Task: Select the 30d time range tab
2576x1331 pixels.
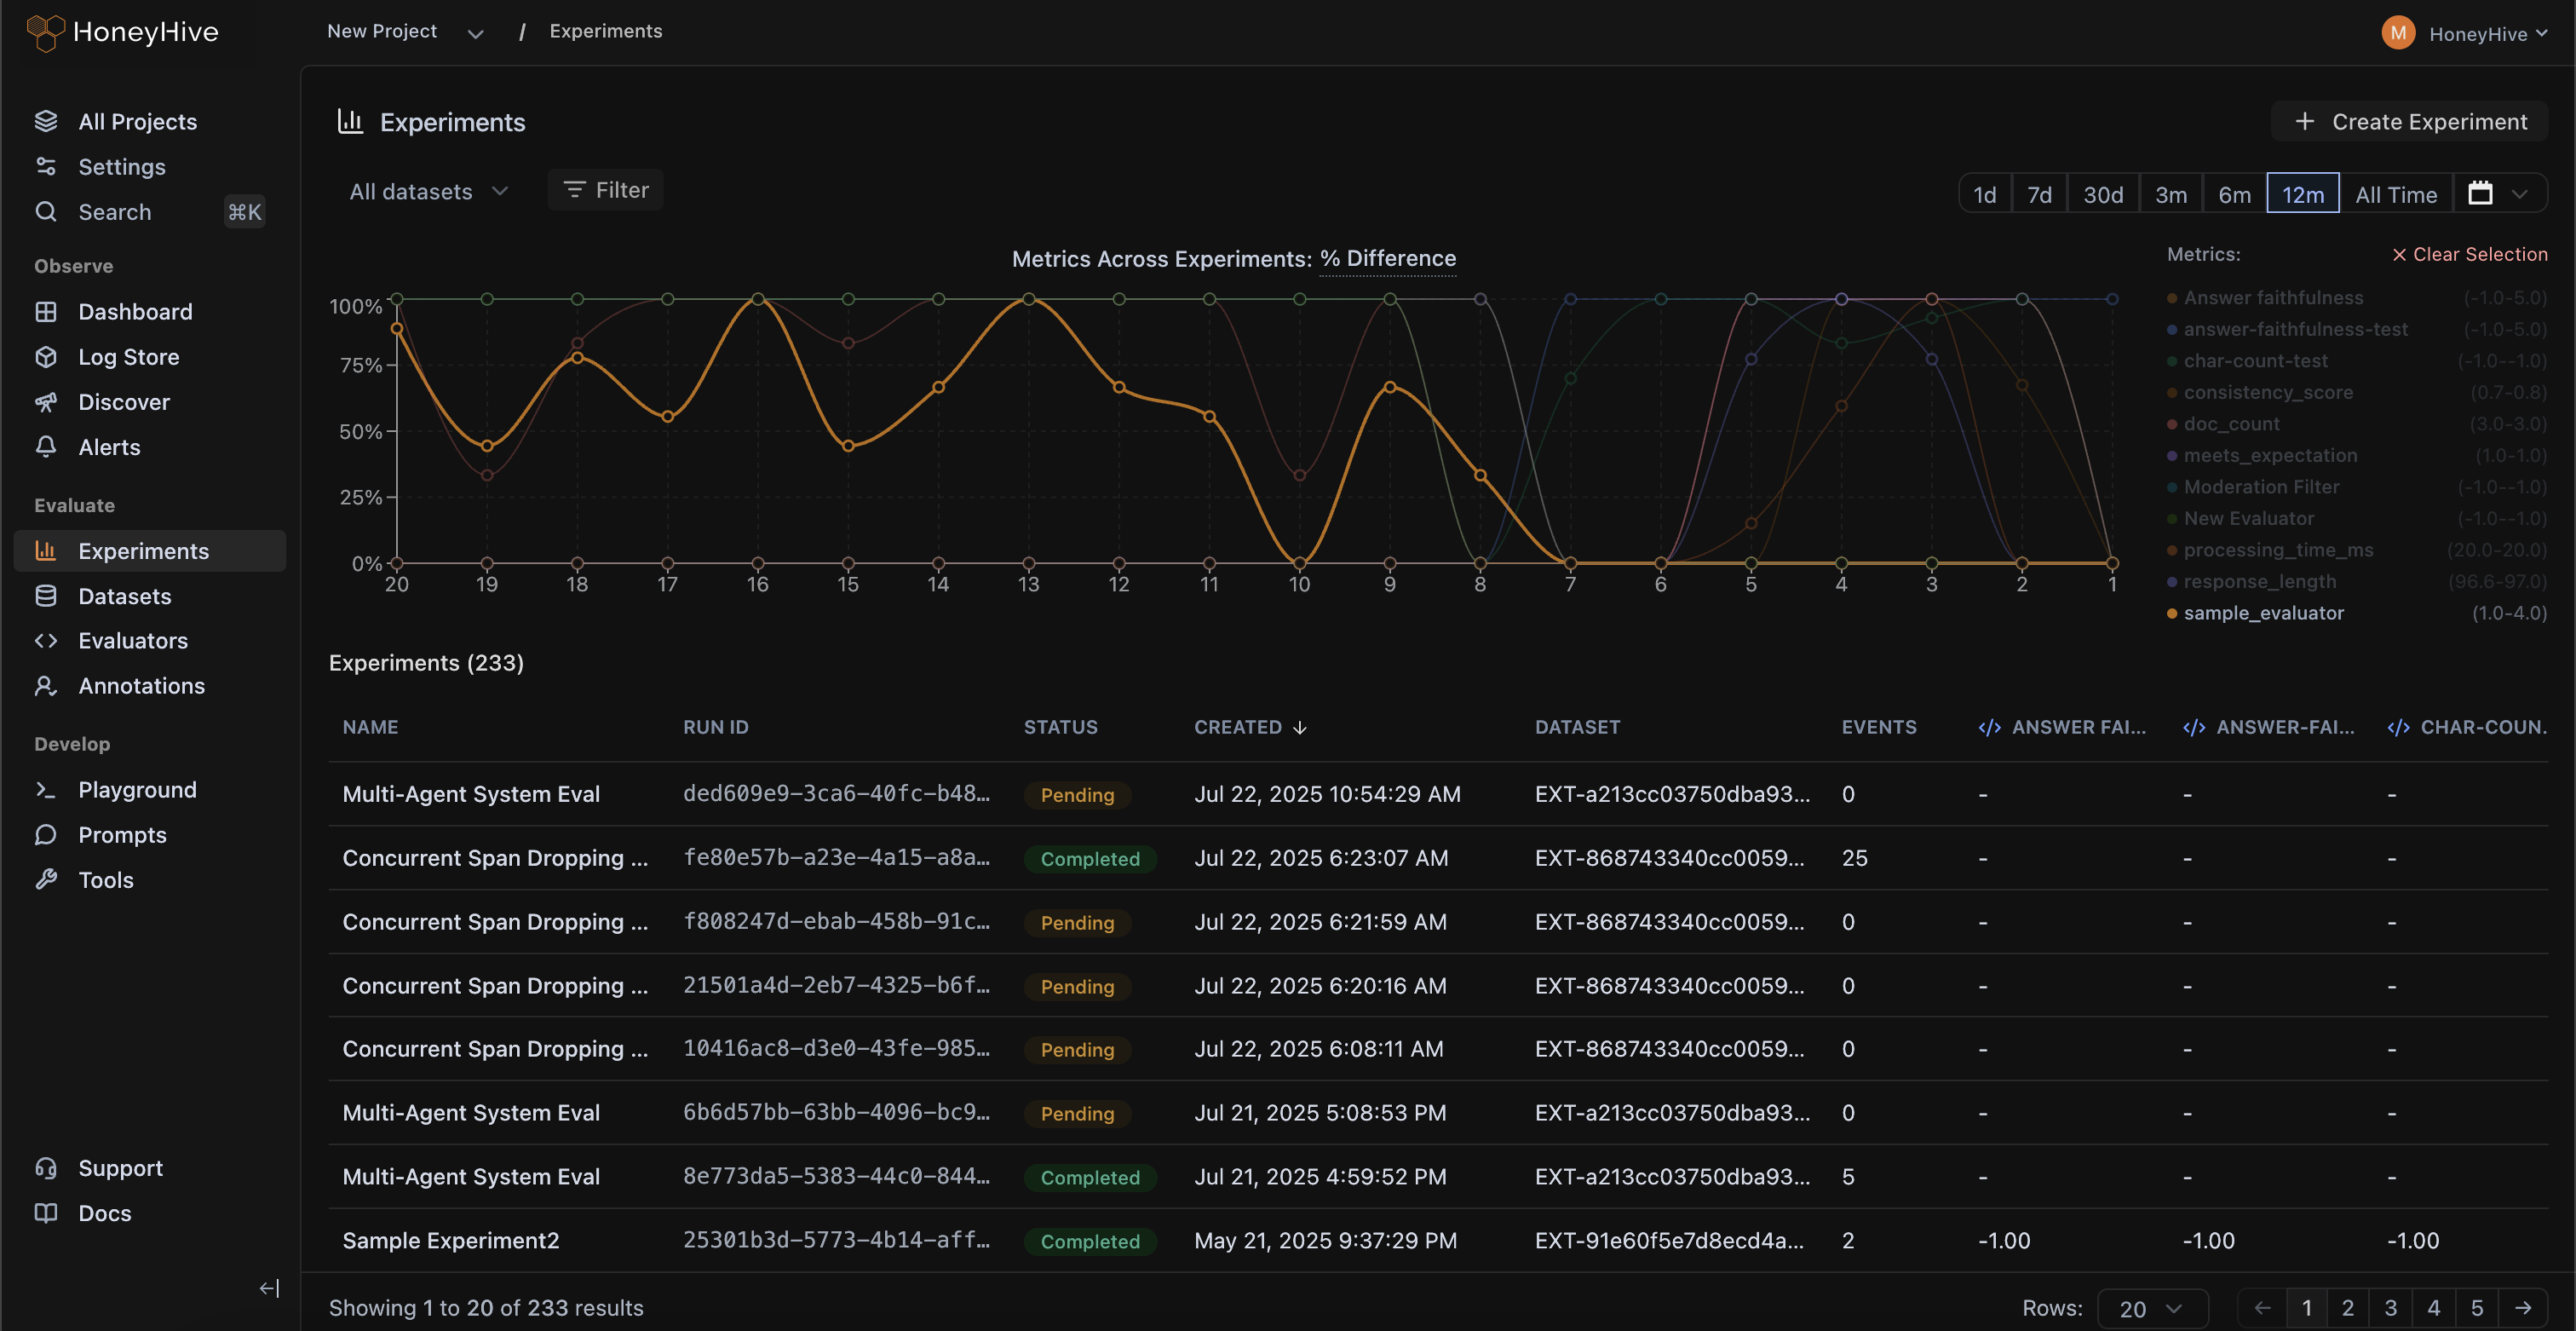Action: [x=2102, y=194]
